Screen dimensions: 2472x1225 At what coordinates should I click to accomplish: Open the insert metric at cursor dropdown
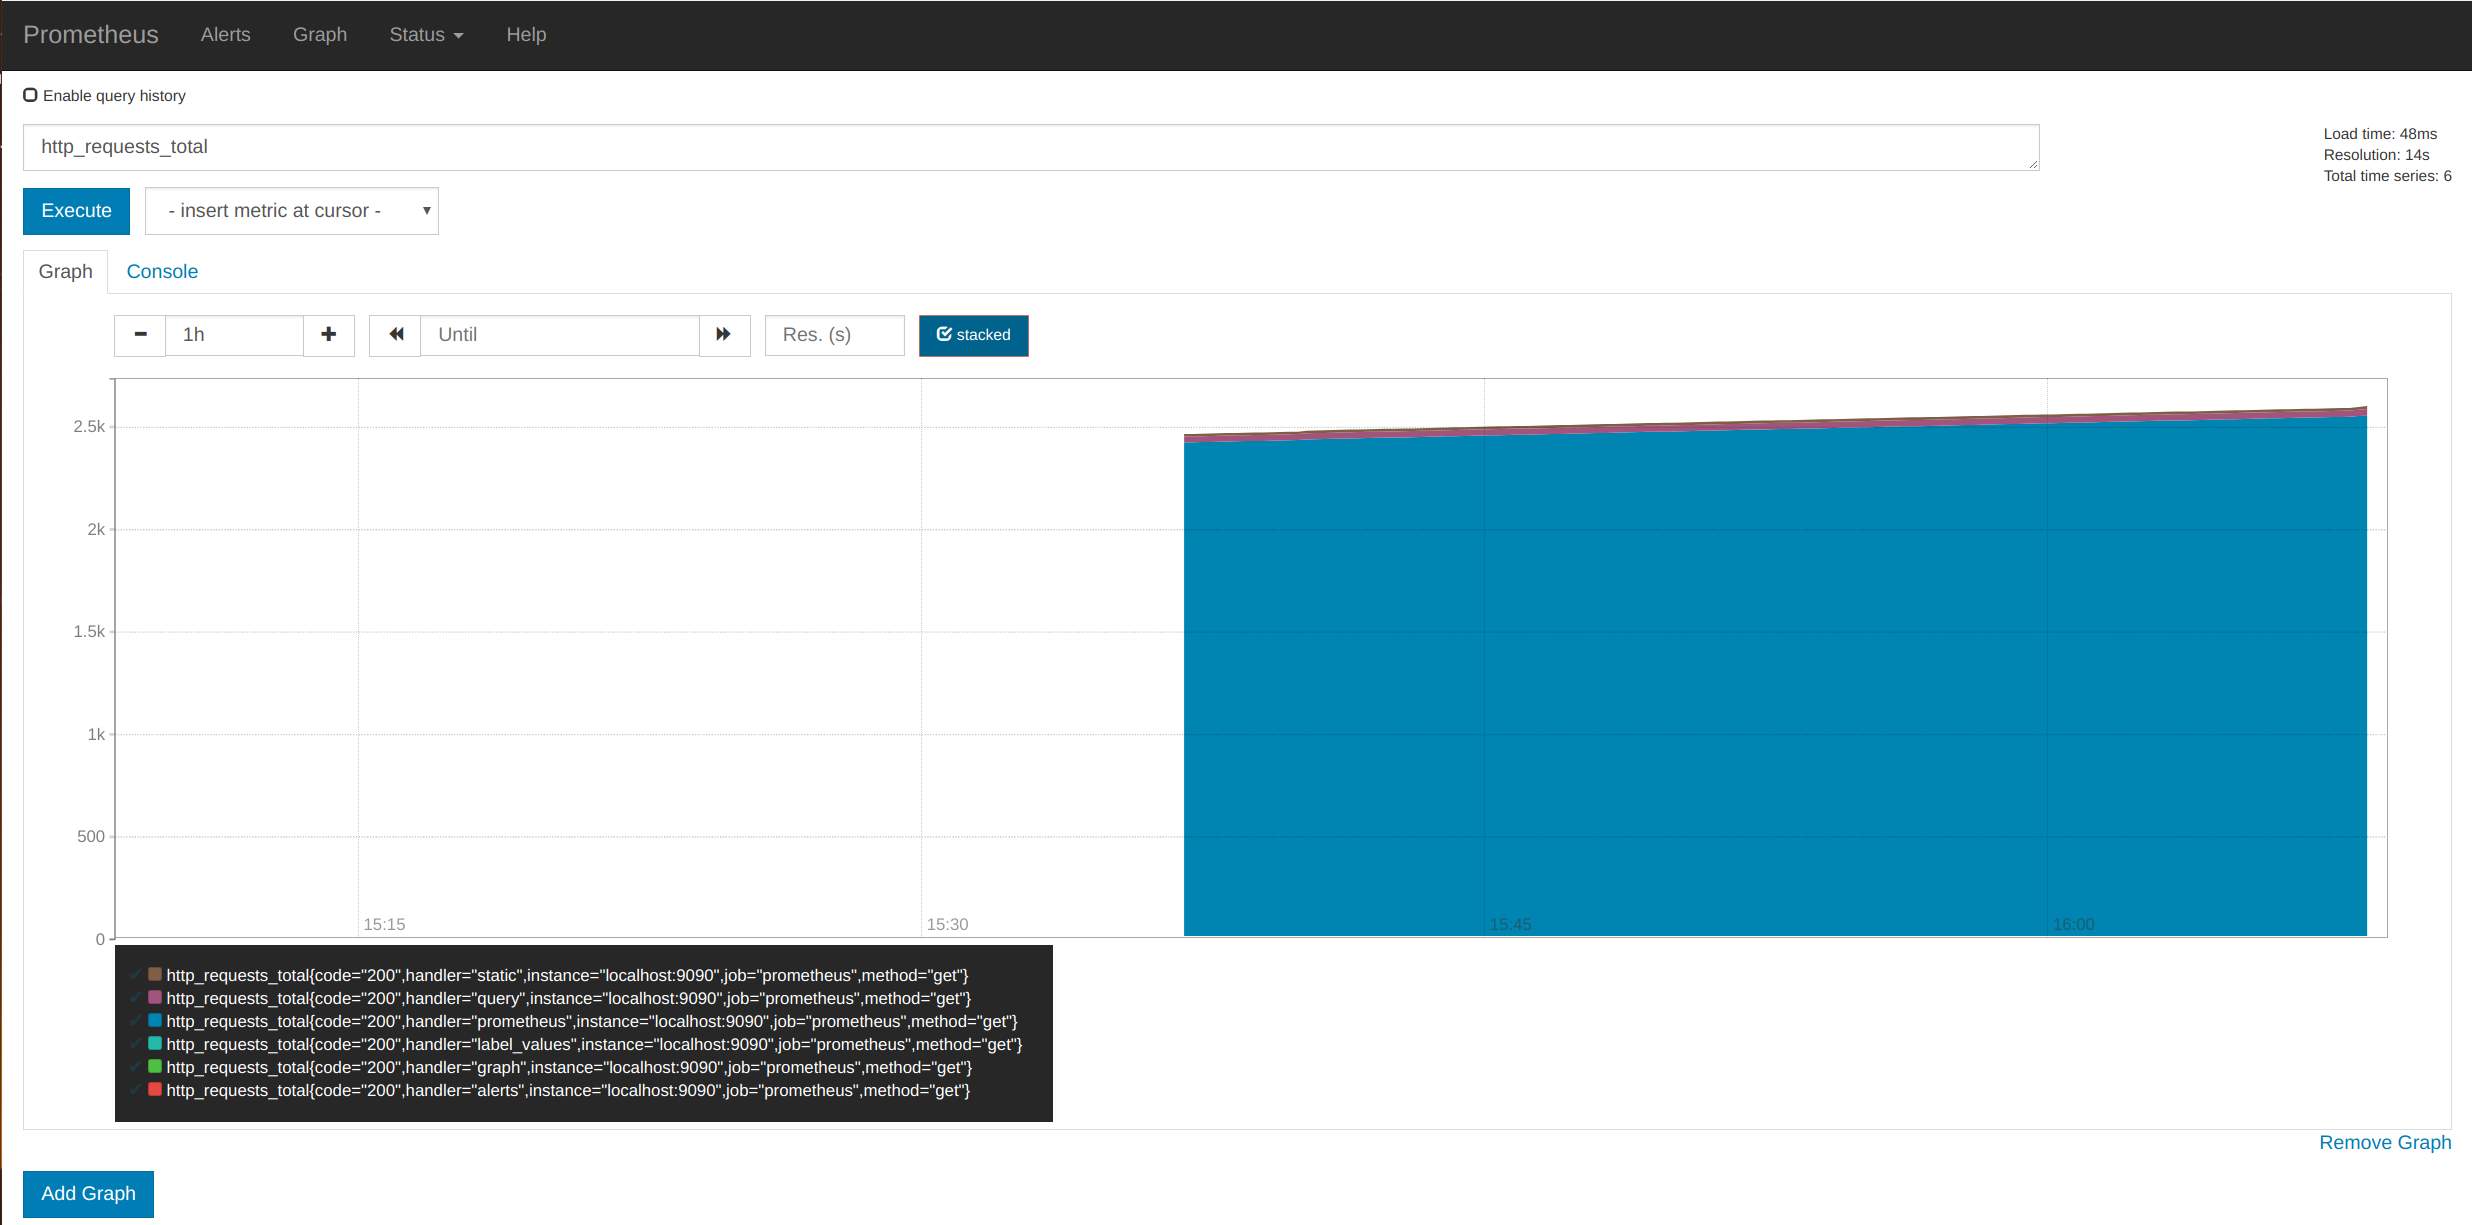(x=291, y=211)
